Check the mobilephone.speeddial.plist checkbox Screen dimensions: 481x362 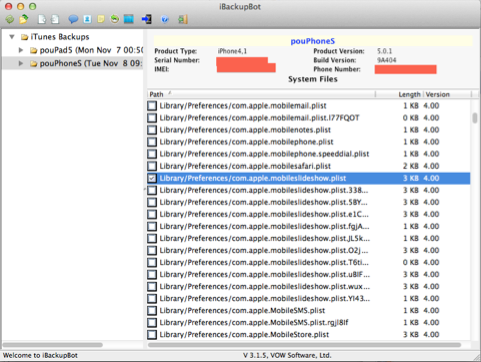(152, 154)
